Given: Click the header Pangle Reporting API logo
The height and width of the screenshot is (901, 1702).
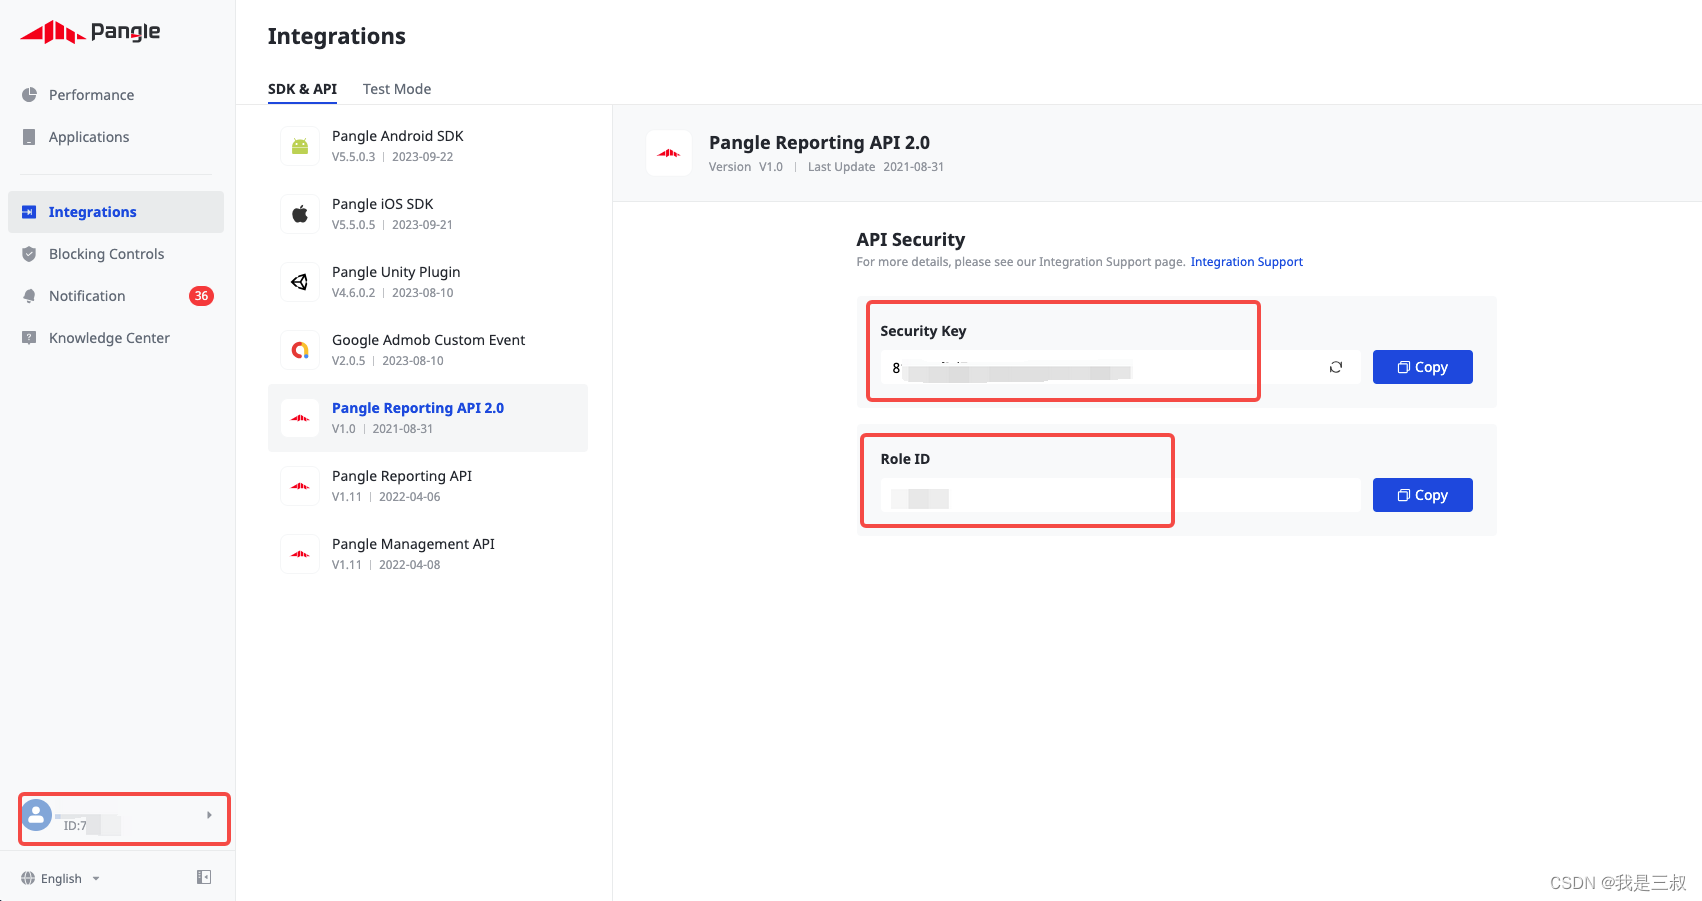Looking at the screenshot, I should 669,153.
